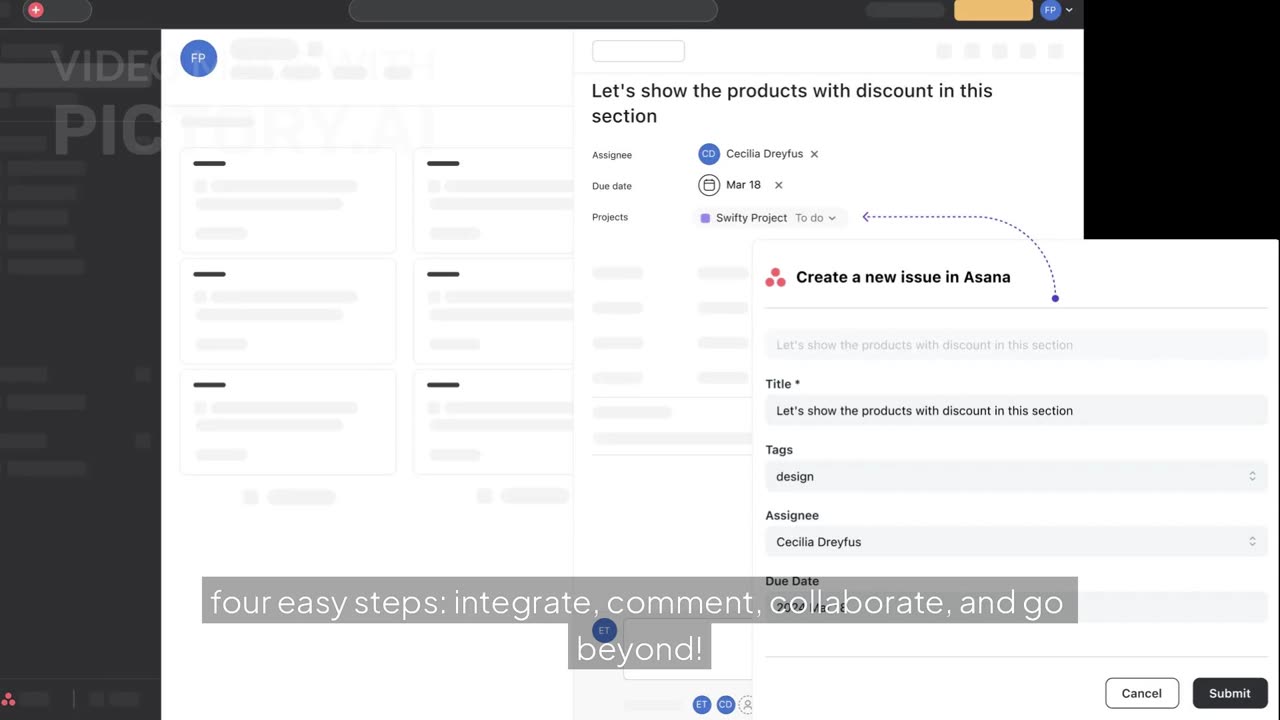Click the orange button in the top bar
This screenshot has width=1280, height=720.
pos(993,10)
